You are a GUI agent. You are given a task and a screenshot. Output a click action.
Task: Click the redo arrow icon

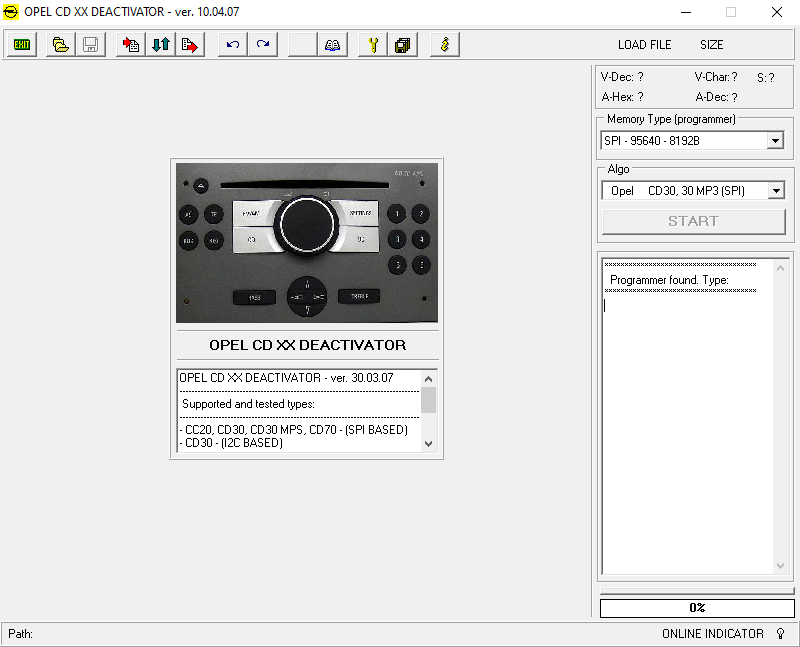click(x=263, y=44)
